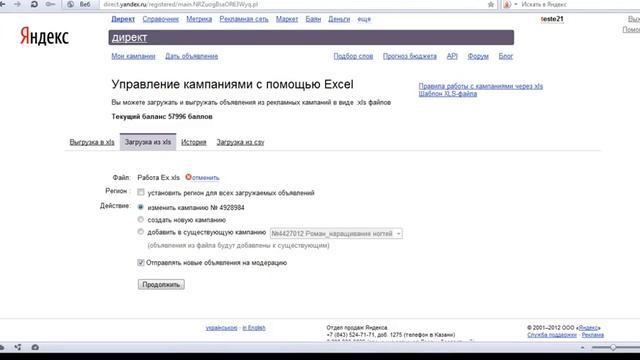Open Дать объявление
The height and width of the screenshot is (360, 640).
[191, 56]
